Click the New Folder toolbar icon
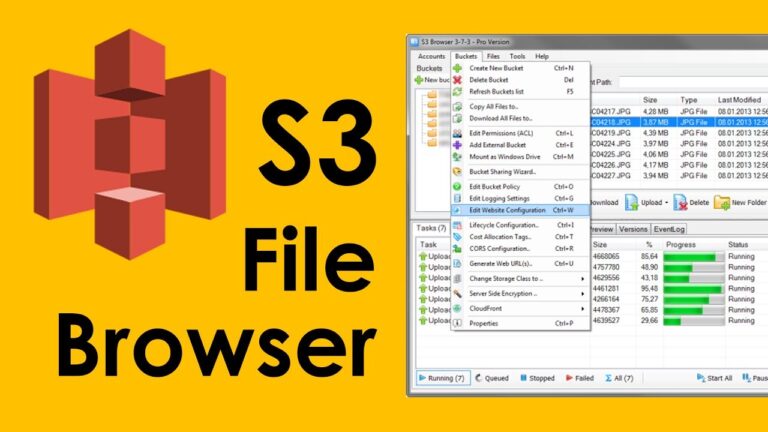 721,202
